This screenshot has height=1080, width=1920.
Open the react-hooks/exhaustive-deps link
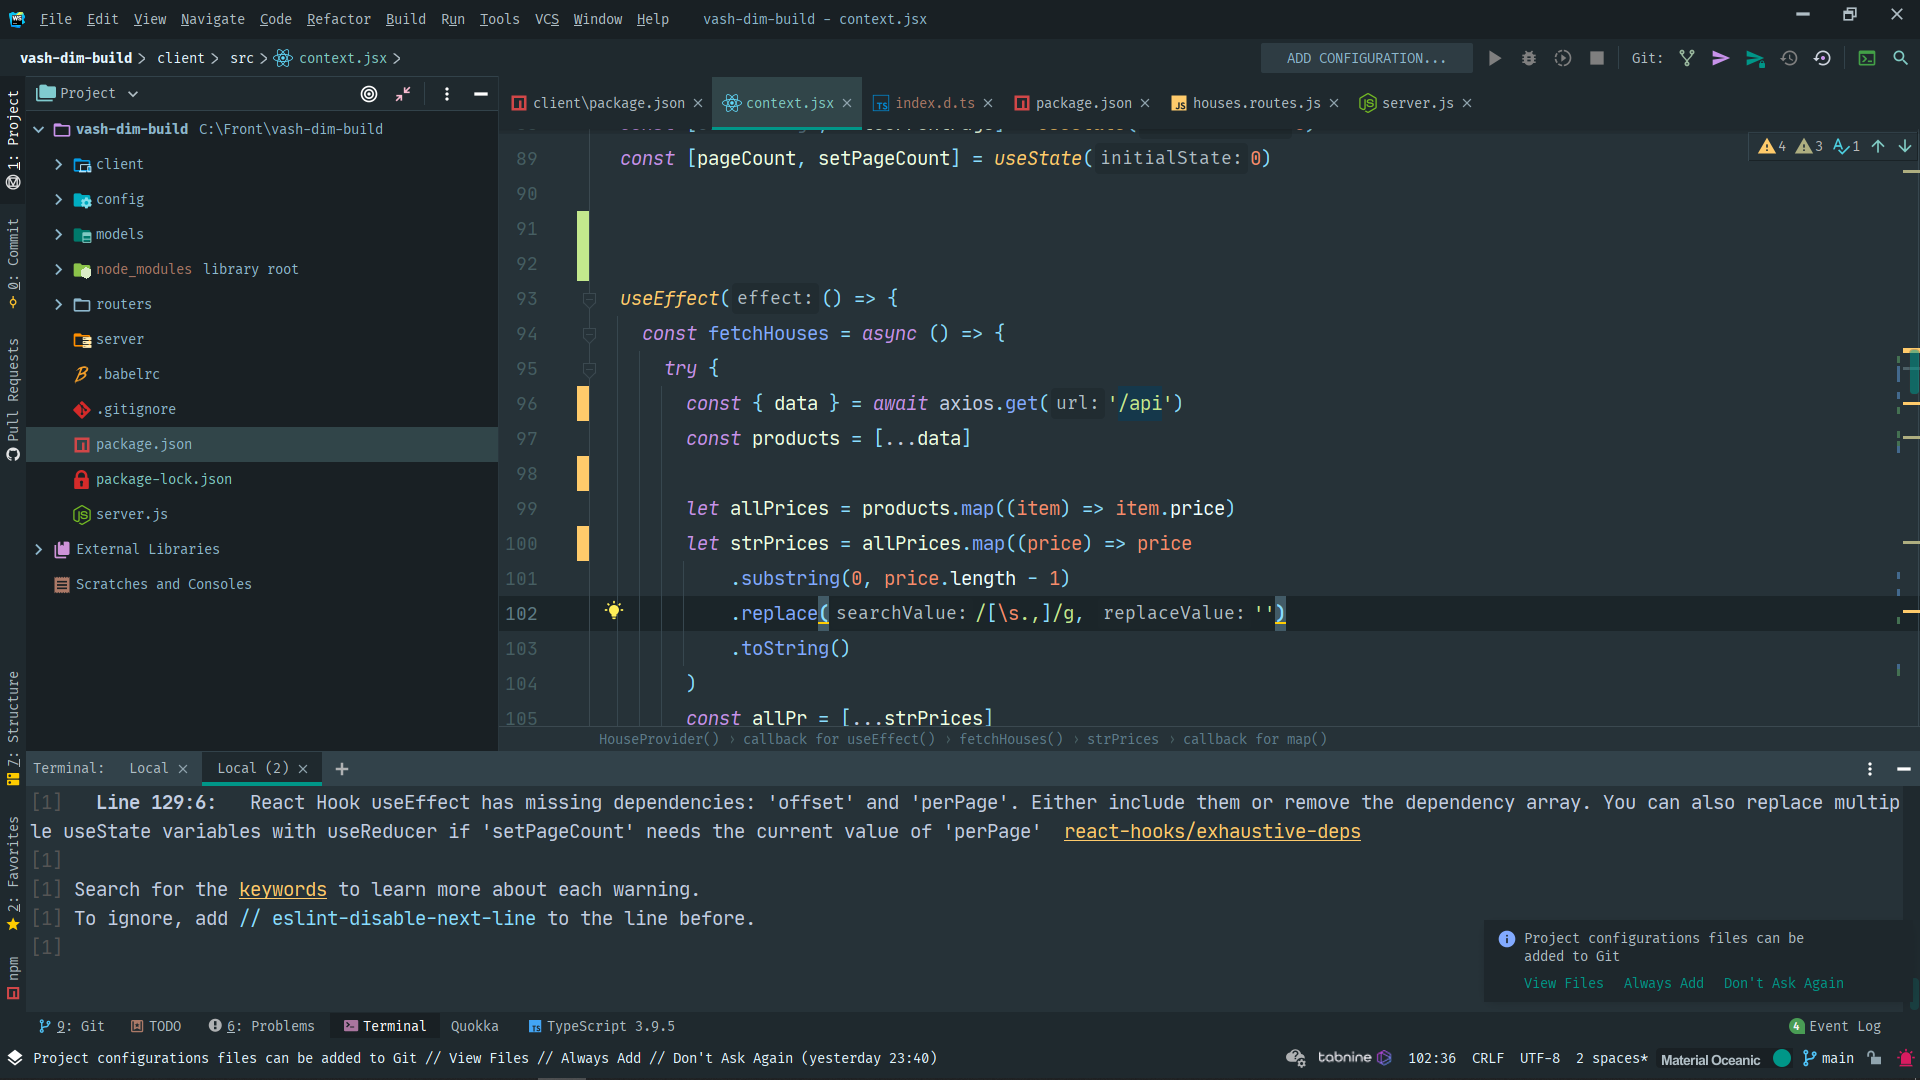pyautogui.click(x=1212, y=831)
